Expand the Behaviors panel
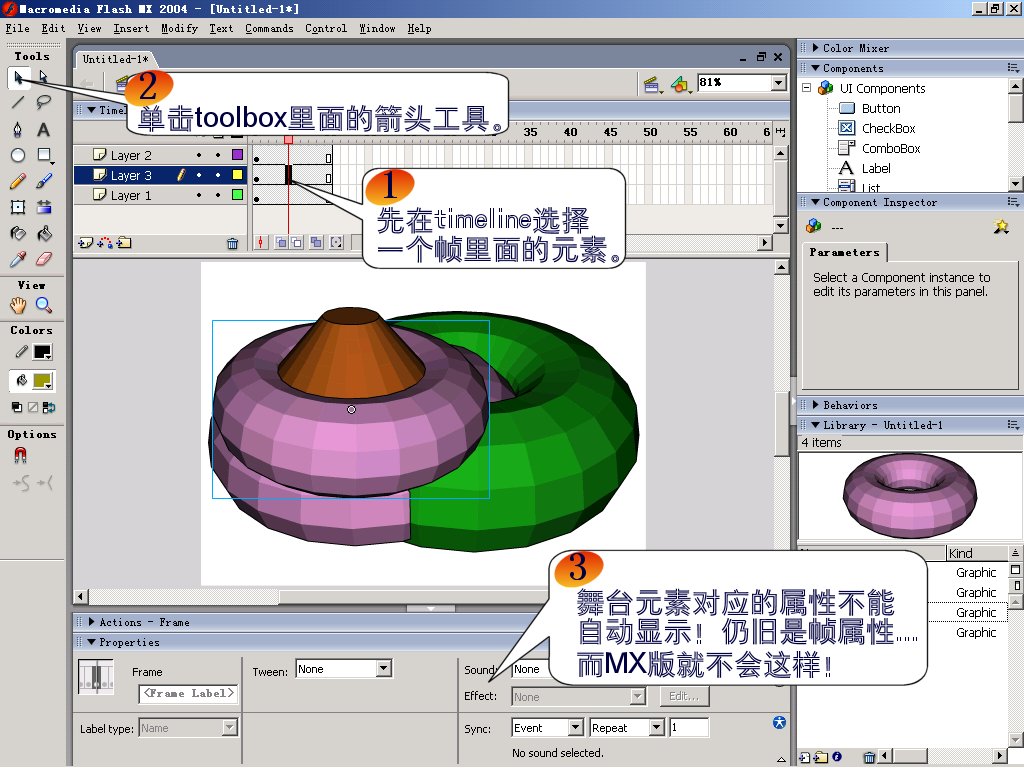 pos(816,405)
